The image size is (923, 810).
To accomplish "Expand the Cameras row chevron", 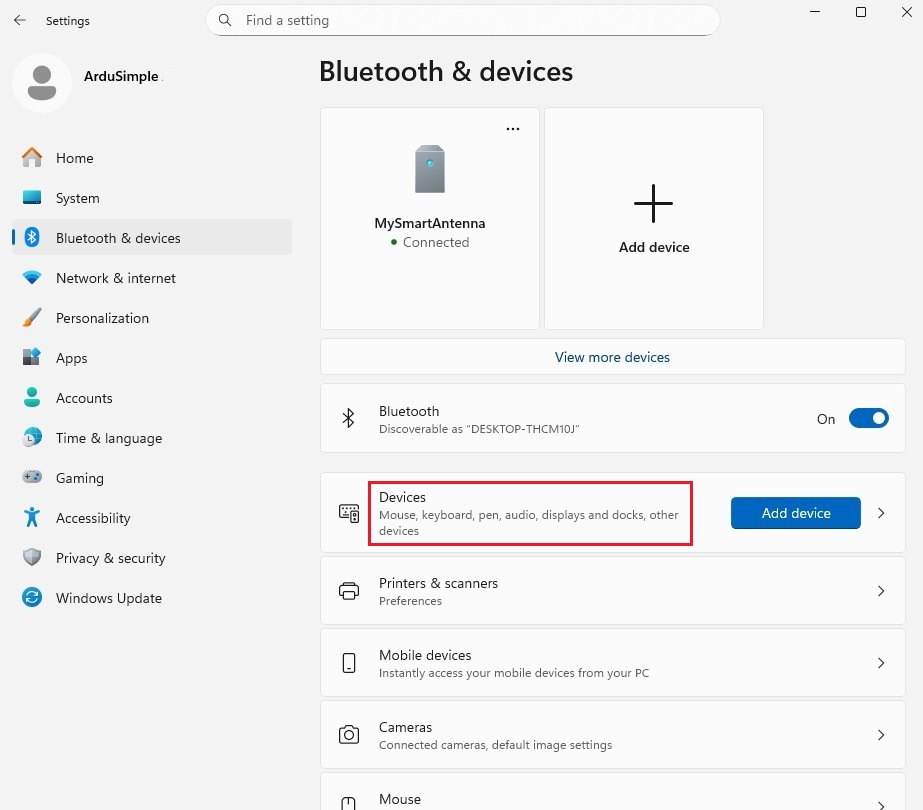I will click(x=881, y=735).
